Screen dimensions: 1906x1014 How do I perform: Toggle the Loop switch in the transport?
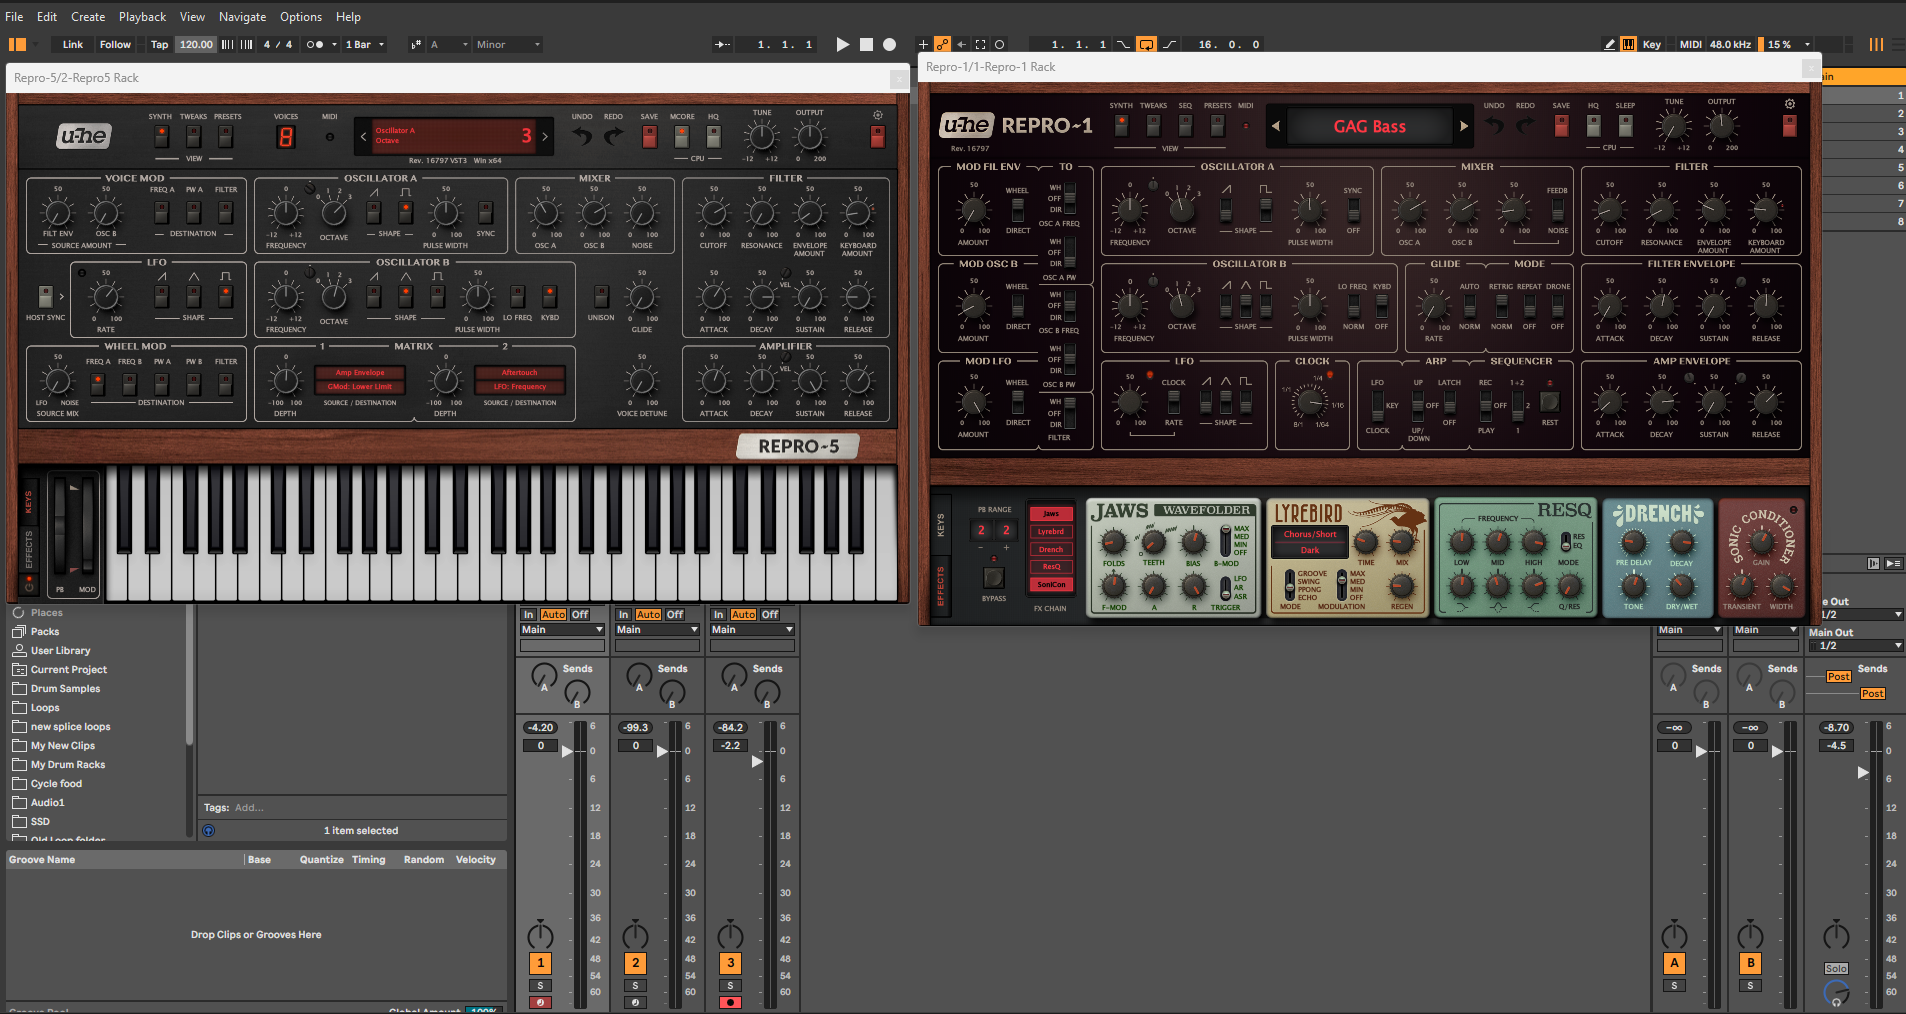(x=1146, y=44)
